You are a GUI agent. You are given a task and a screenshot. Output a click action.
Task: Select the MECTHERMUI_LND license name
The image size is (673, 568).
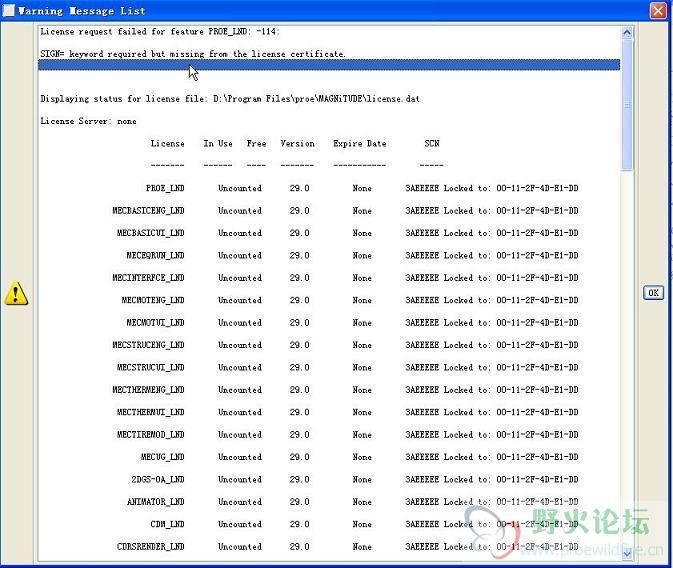(x=151, y=412)
